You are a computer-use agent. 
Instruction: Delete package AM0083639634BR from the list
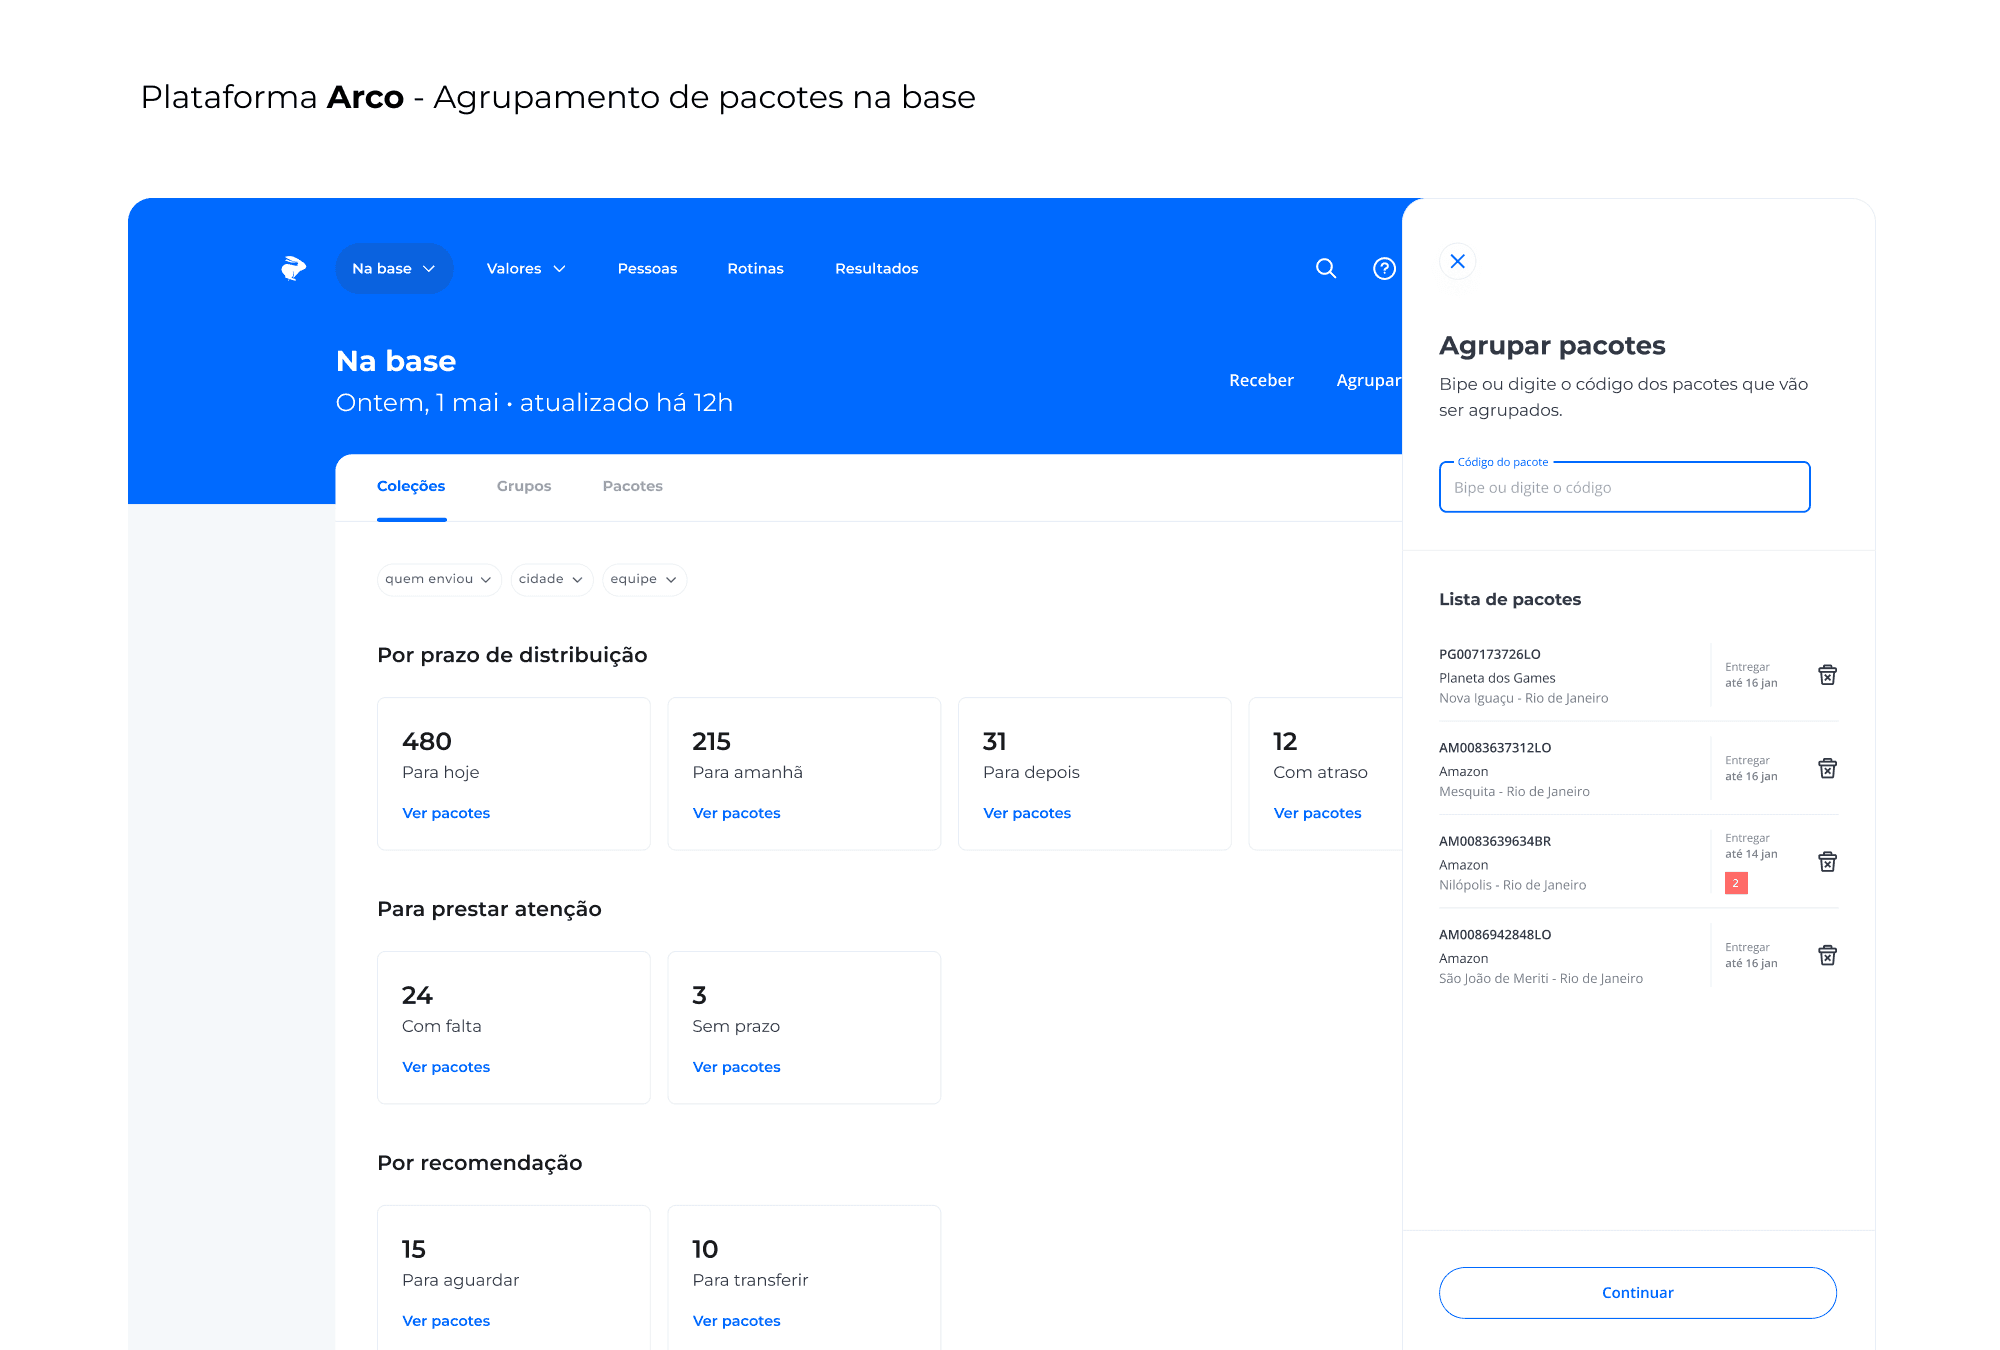[1827, 861]
